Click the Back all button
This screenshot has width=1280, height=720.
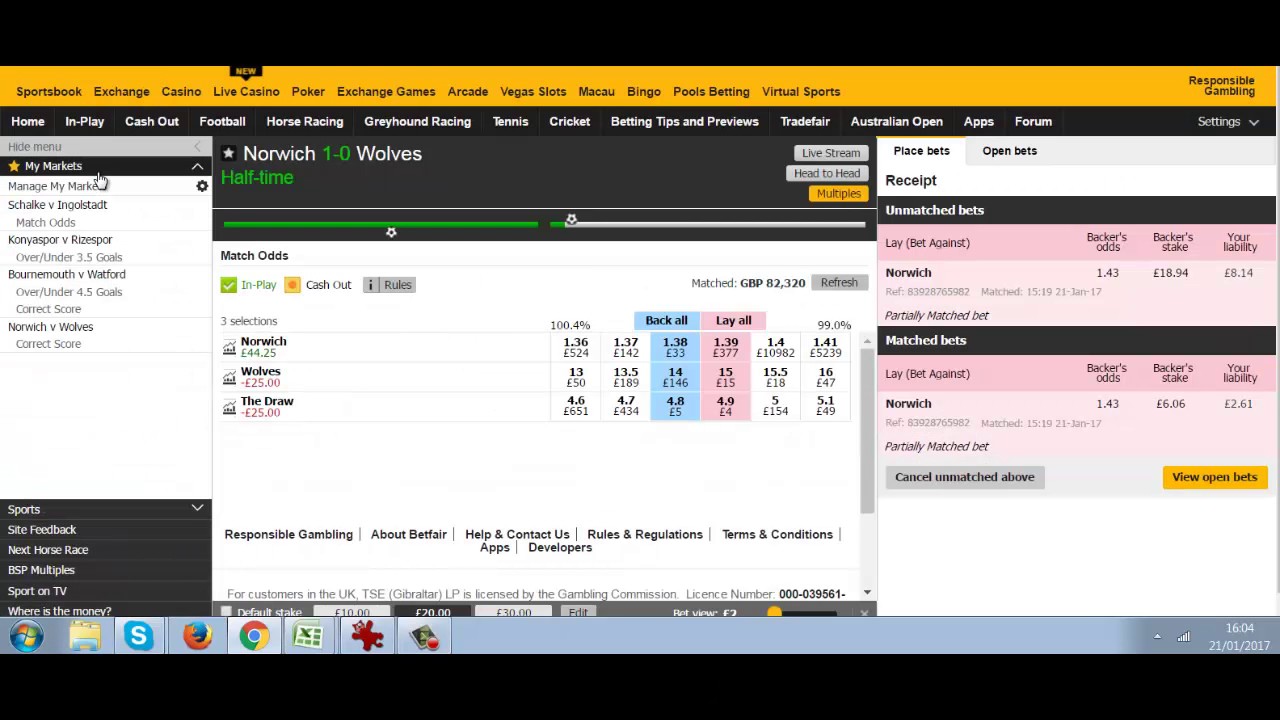click(666, 320)
